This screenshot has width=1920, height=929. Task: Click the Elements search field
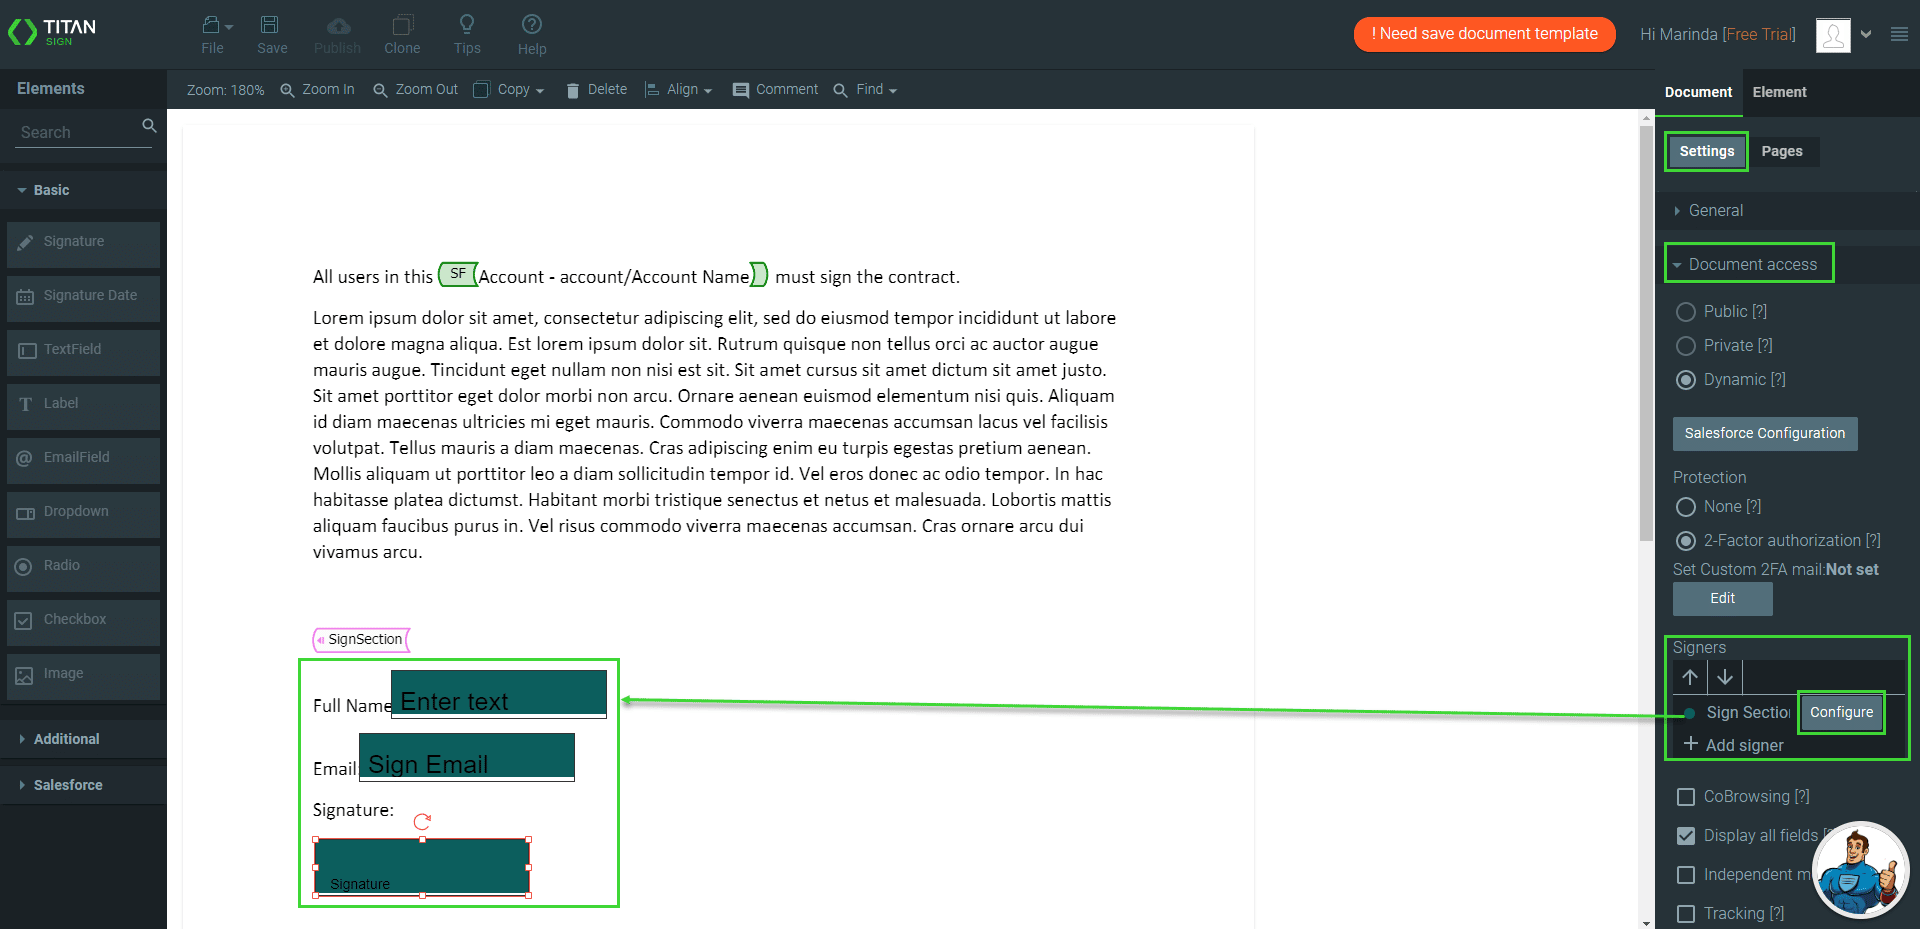coord(80,132)
